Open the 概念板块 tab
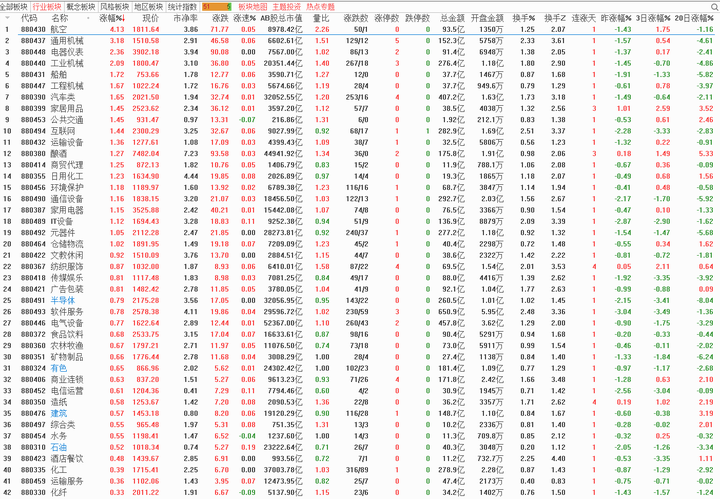Image resolution: width=720 pixels, height=499 pixels. [81, 7]
